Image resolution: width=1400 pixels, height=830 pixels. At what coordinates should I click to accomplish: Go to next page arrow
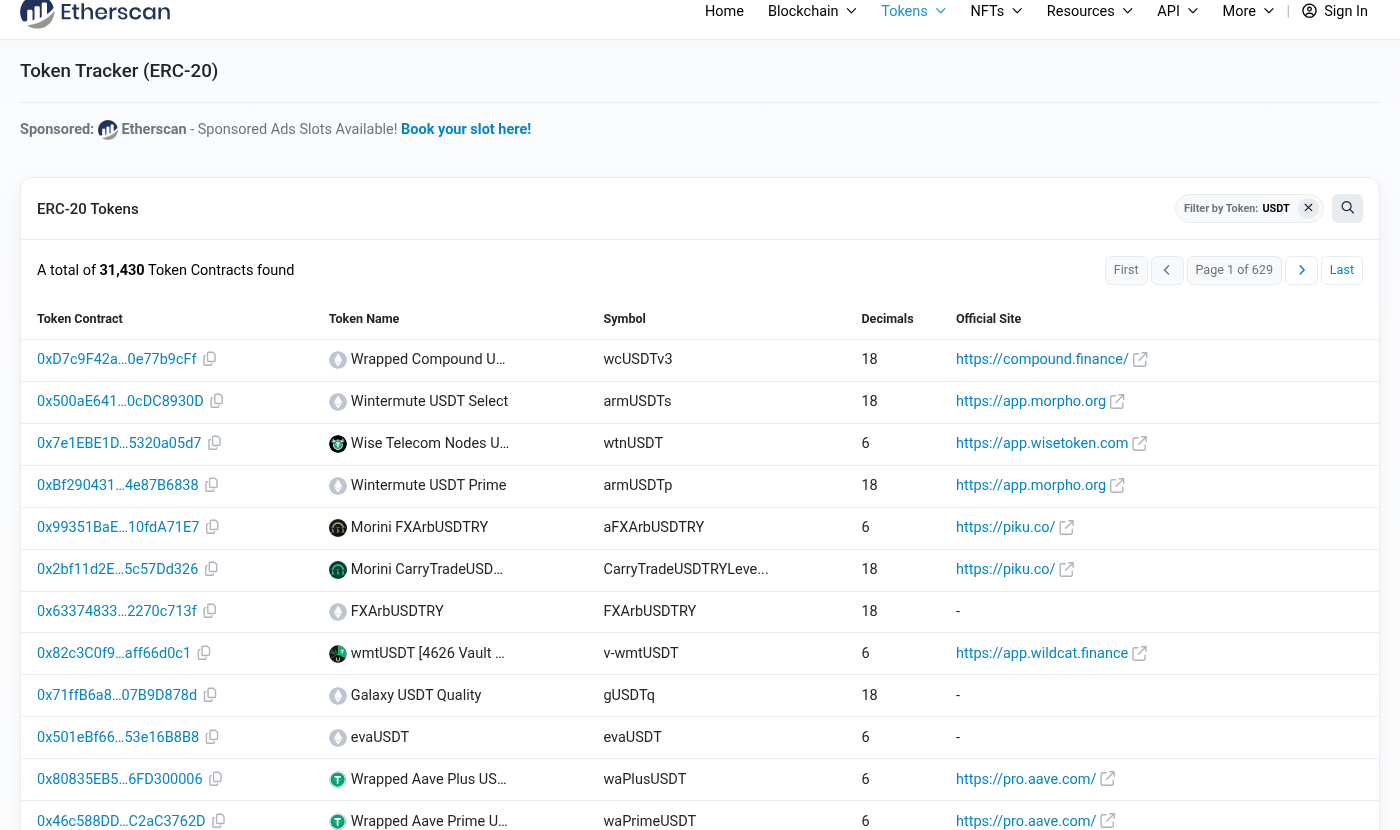(1301, 270)
